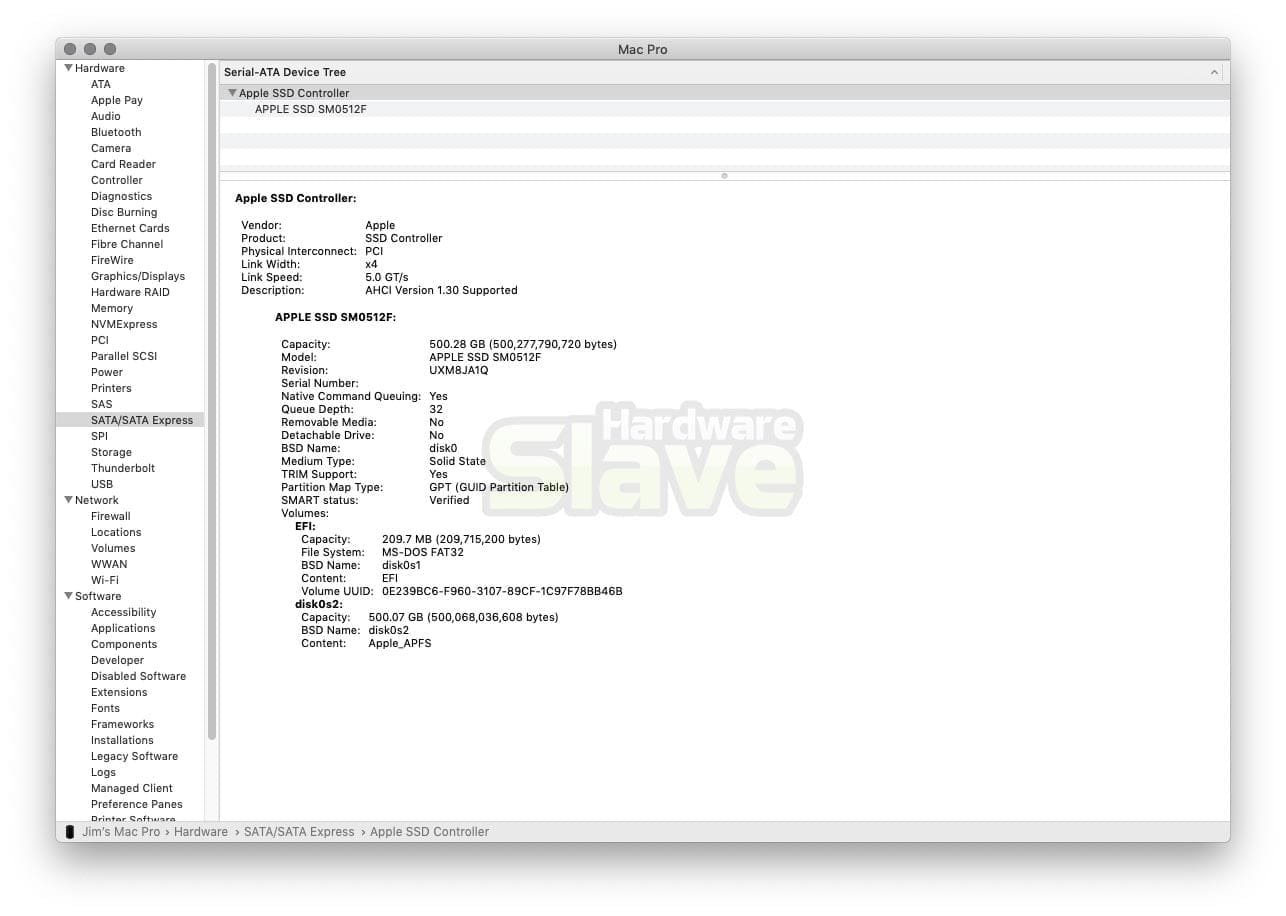Click Jim's Mac Pro in path bar
The image size is (1286, 916).
click(121, 832)
